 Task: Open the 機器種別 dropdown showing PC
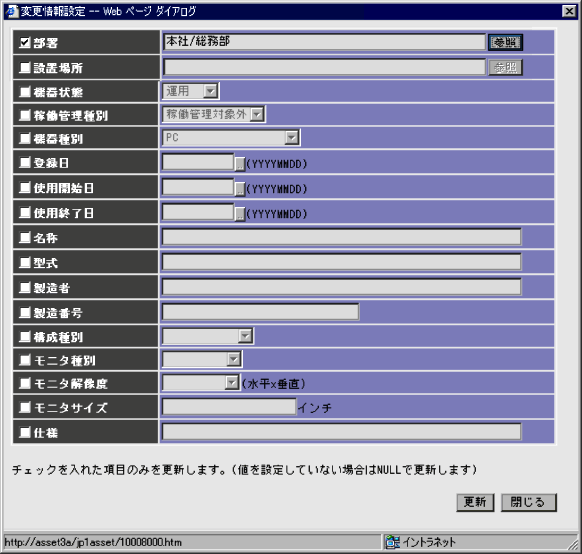click(231, 138)
